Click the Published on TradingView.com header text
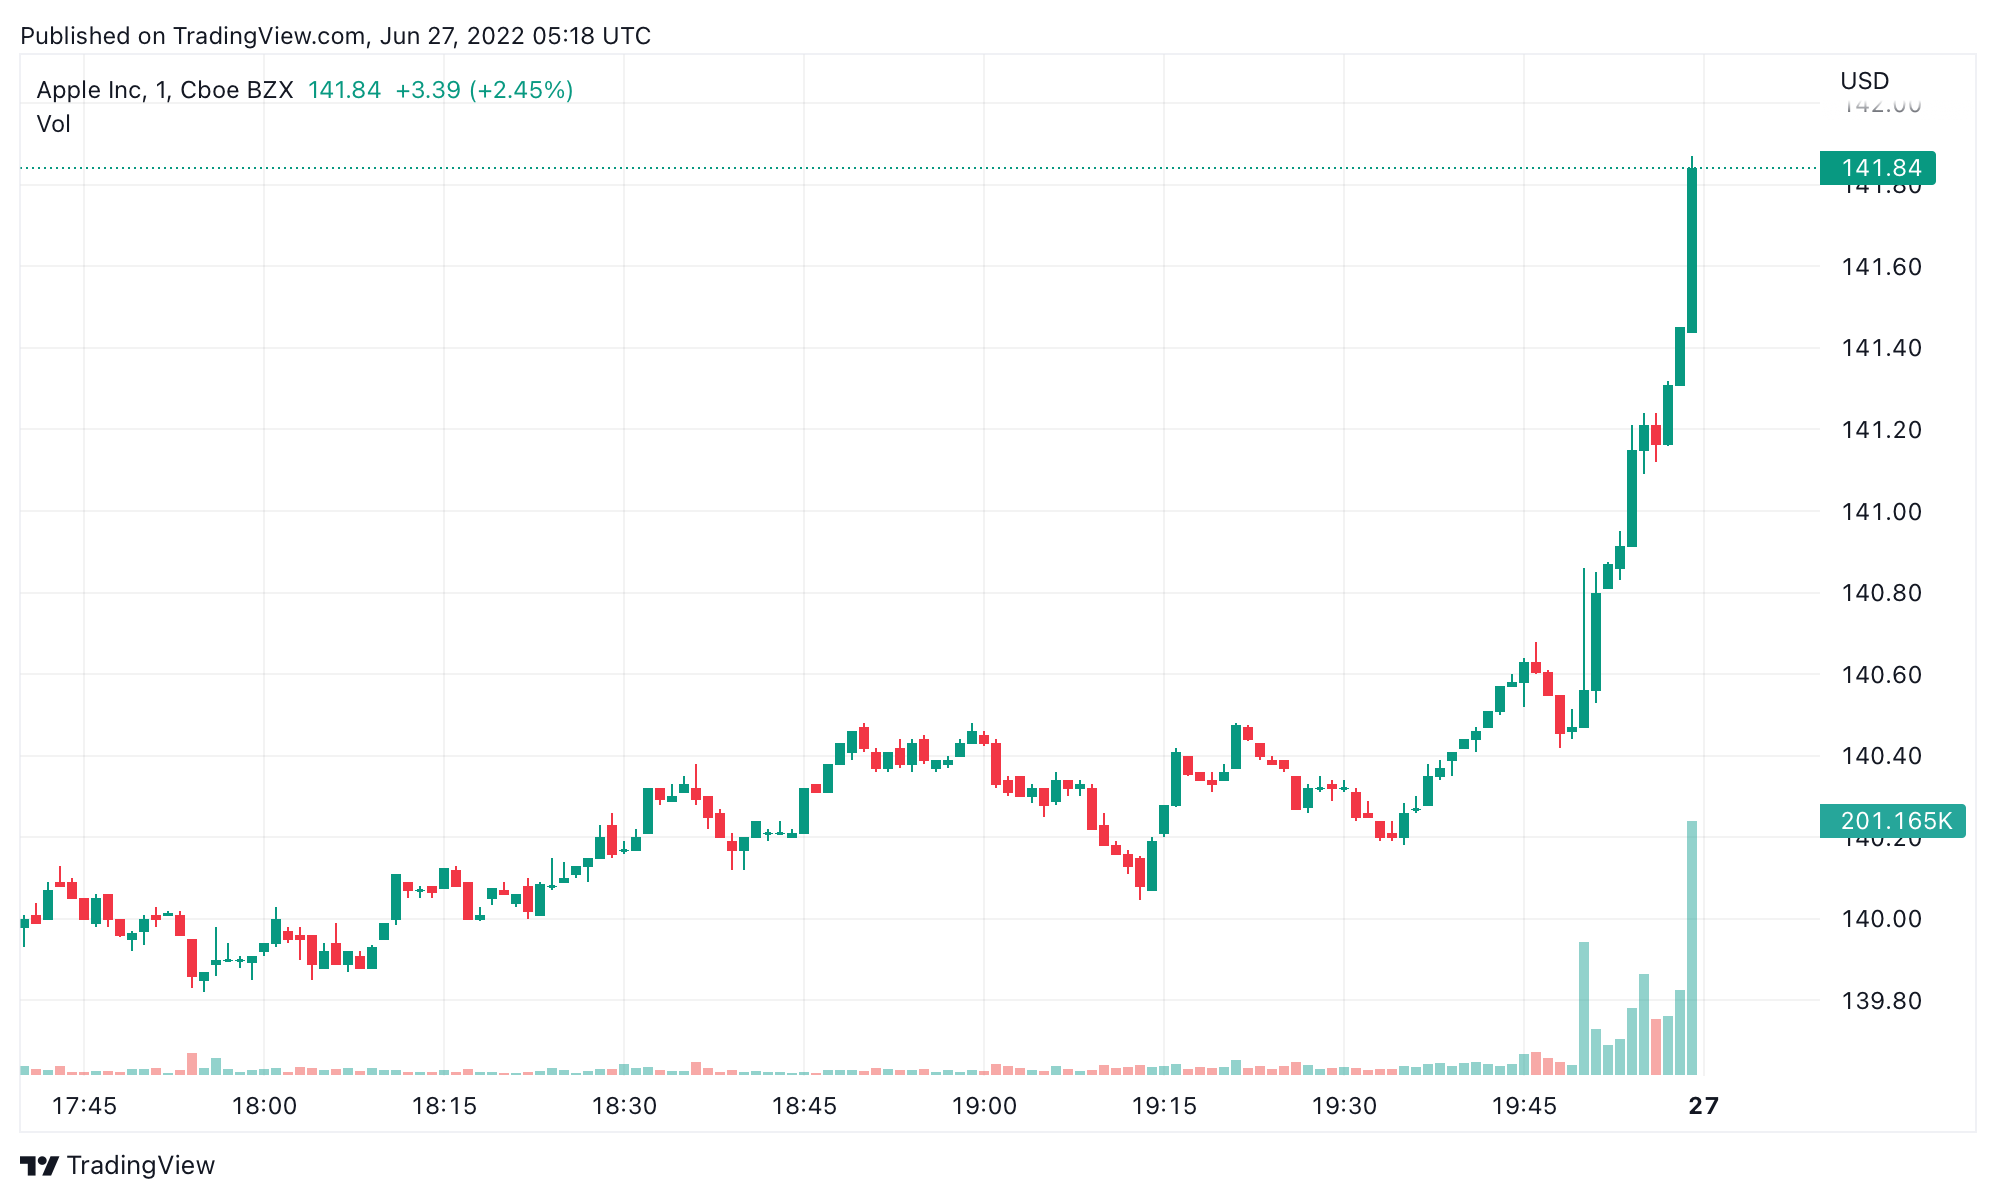The width and height of the screenshot is (1996, 1202). click(x=335, y=36)
